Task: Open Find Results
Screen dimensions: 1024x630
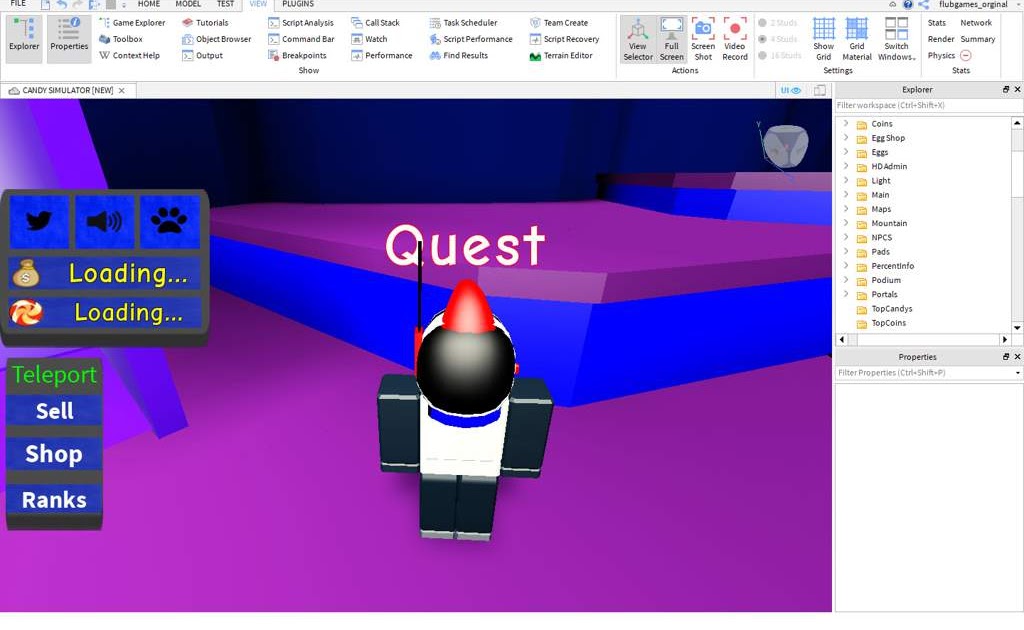Action: [x=458, y=55]
